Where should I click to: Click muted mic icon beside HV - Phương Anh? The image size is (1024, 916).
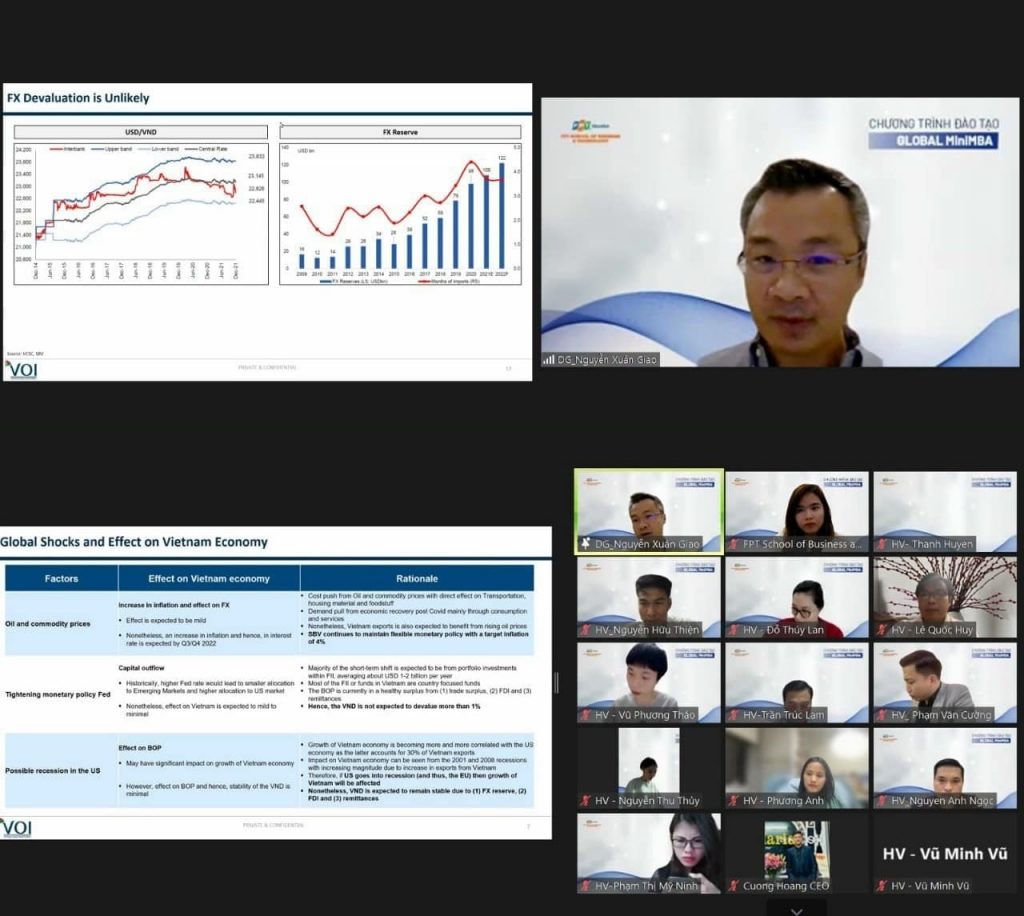point(733,801)
